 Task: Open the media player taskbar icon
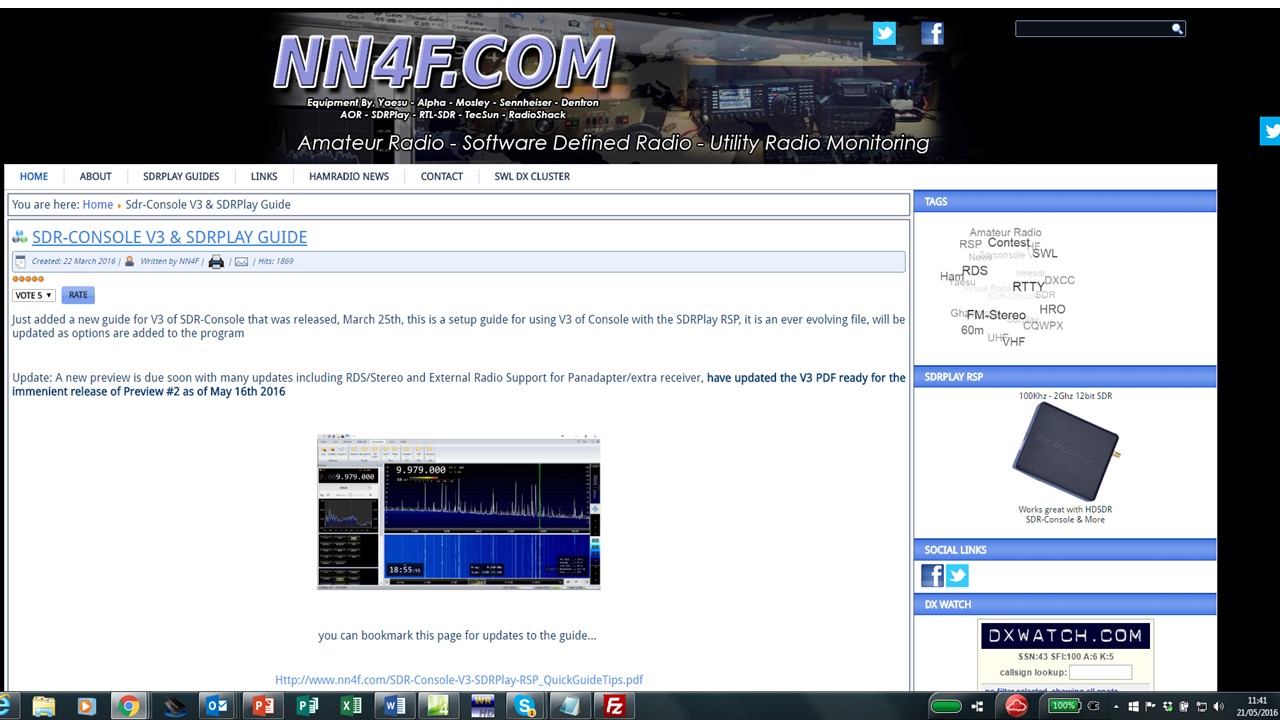(85, 706)
